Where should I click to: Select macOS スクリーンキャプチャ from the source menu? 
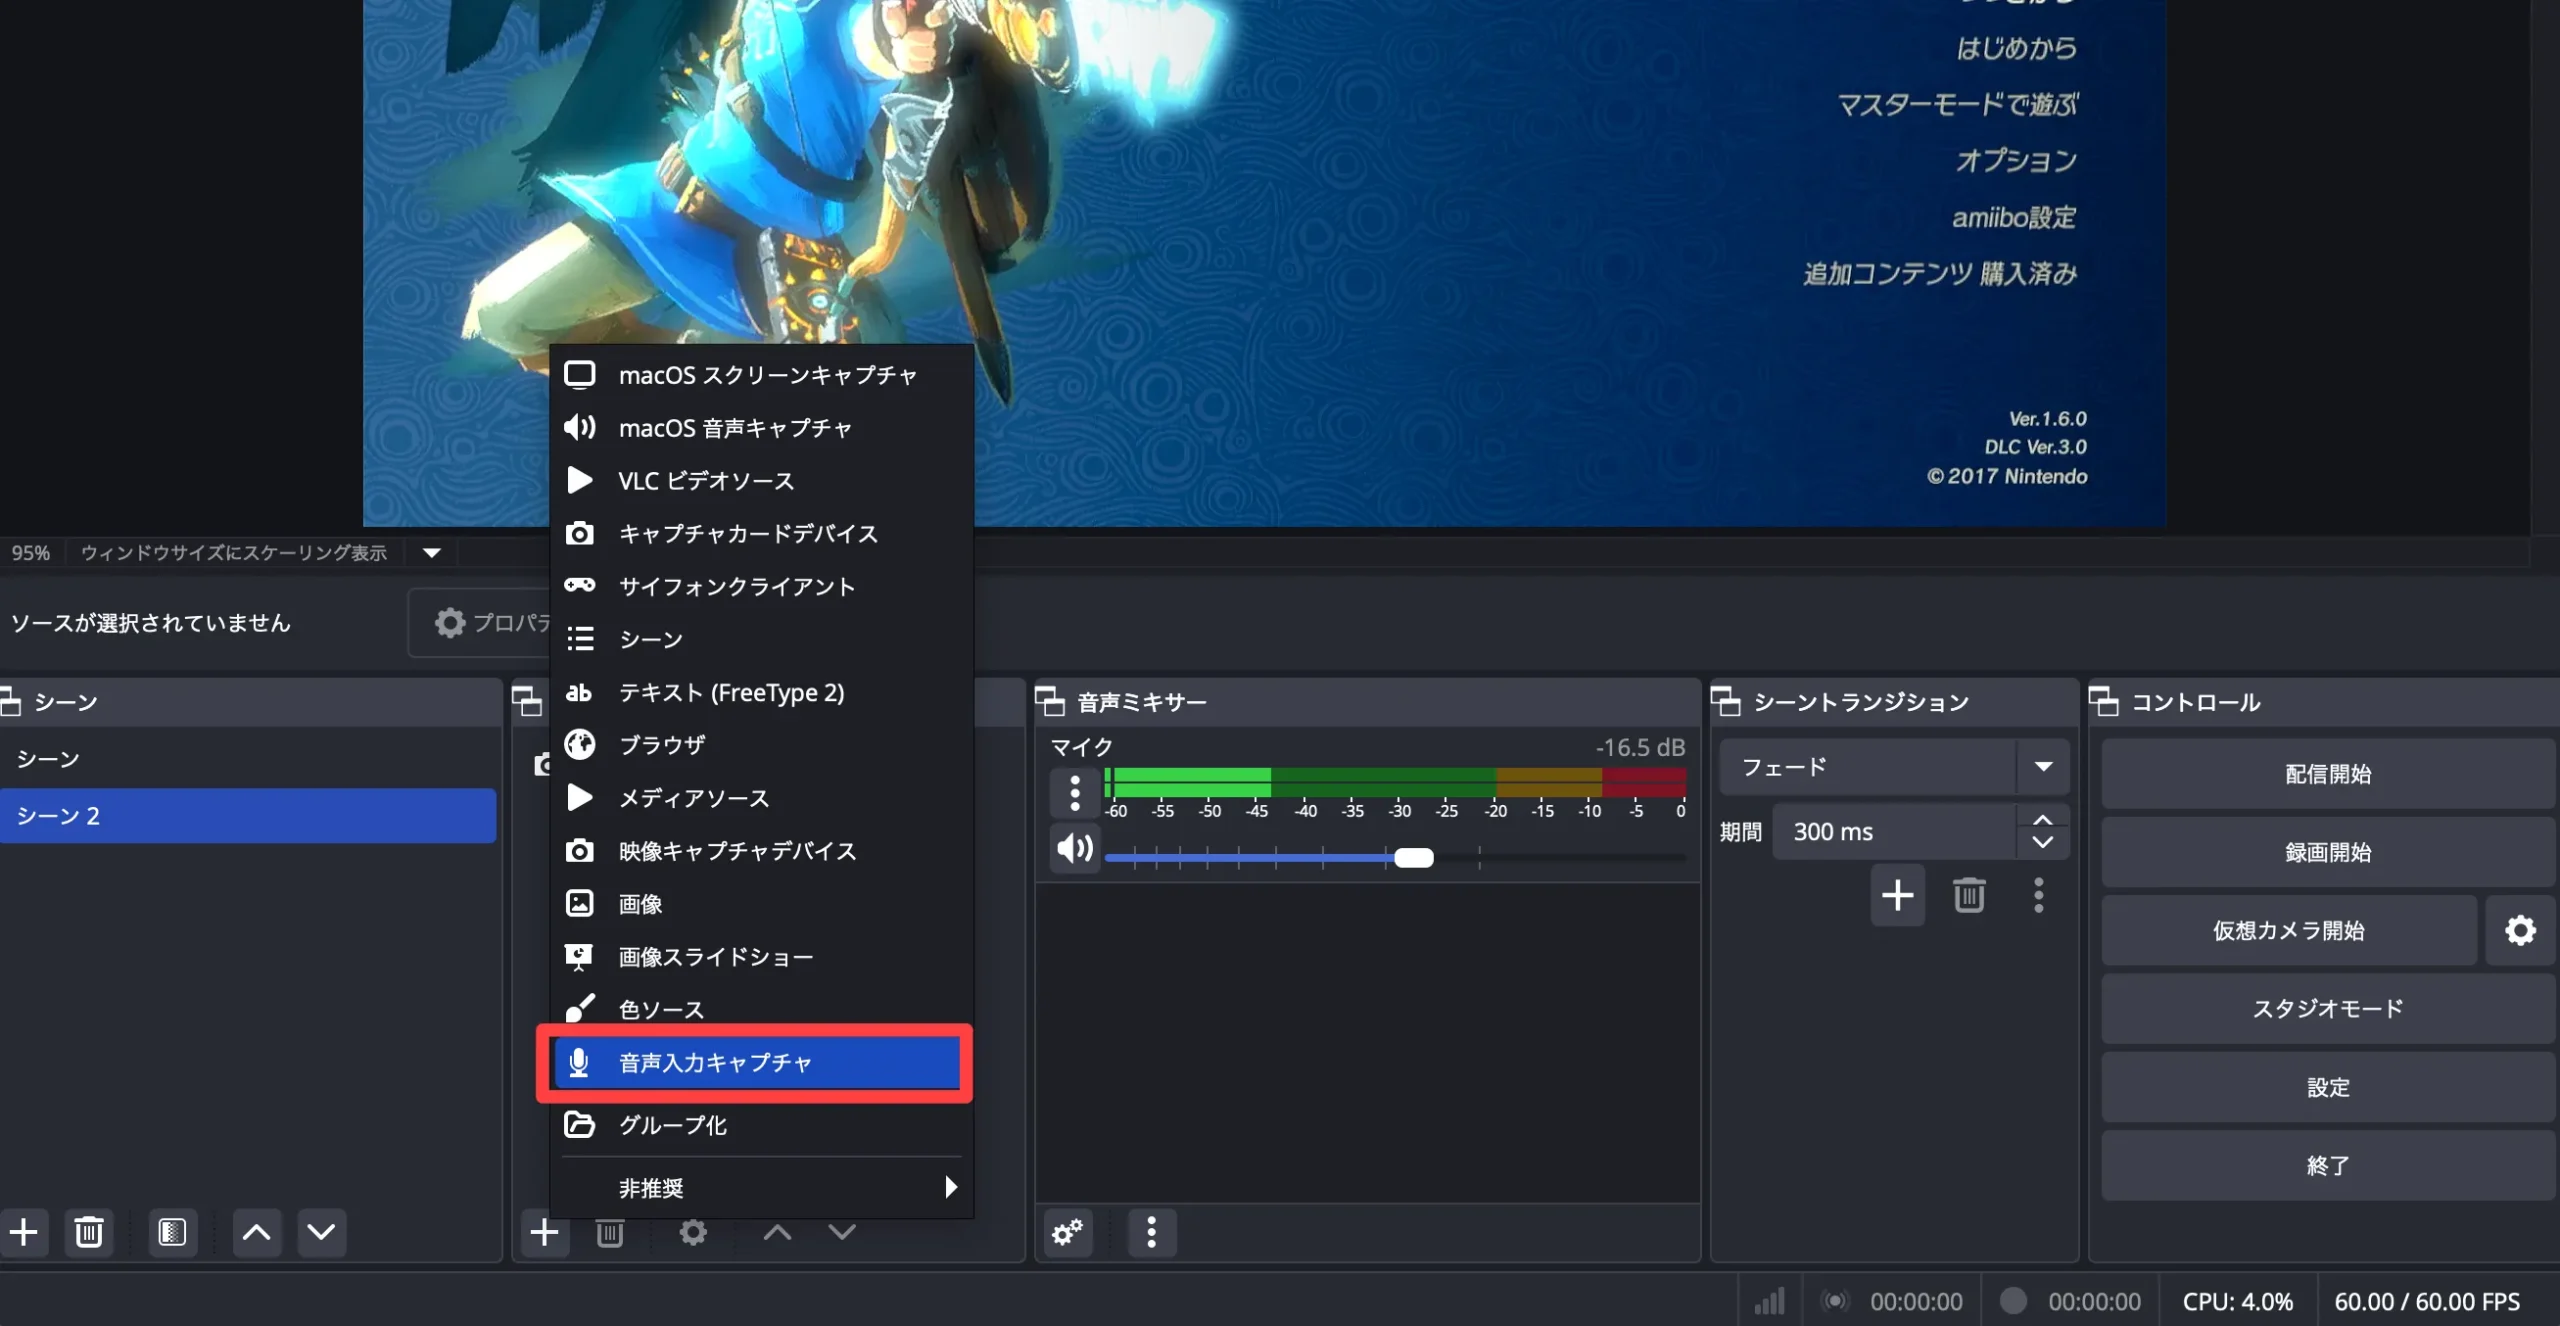[x=761, y=375]
